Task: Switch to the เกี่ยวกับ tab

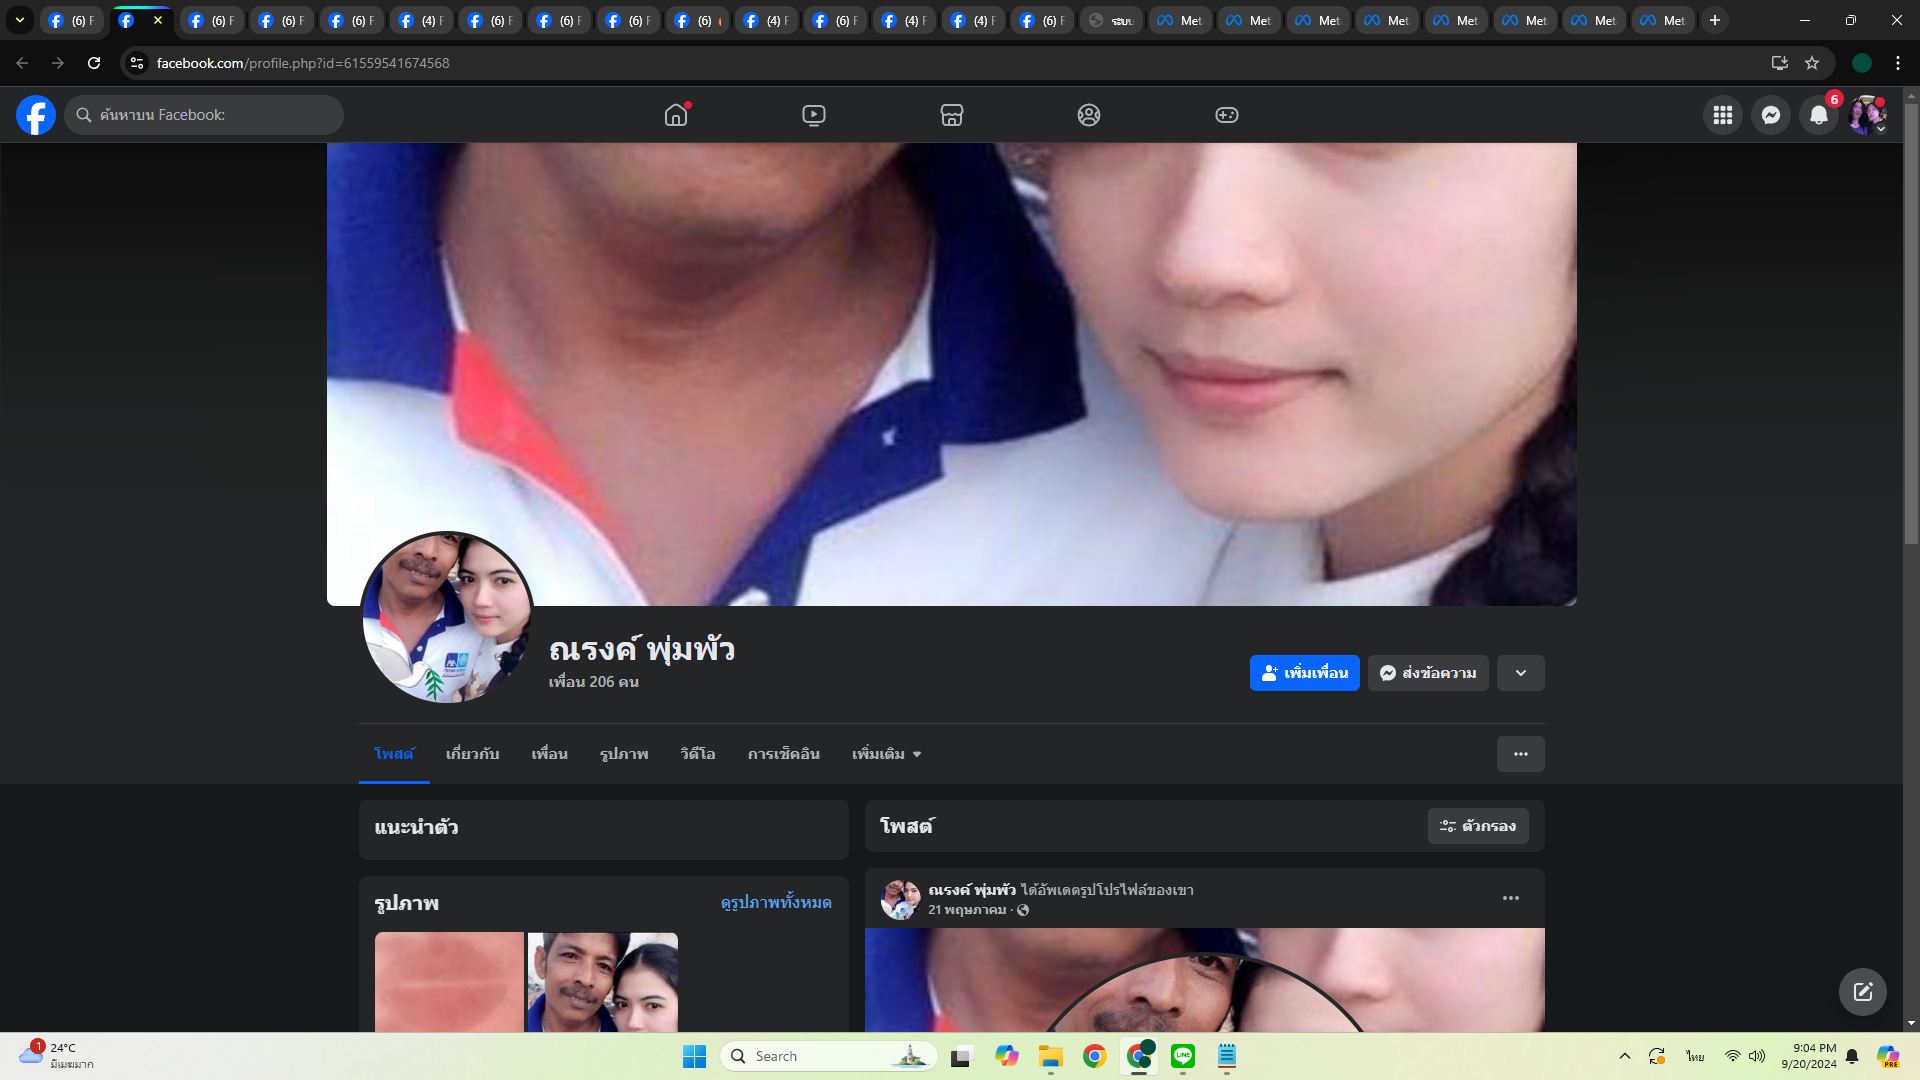Action: [x=472, y=754]
